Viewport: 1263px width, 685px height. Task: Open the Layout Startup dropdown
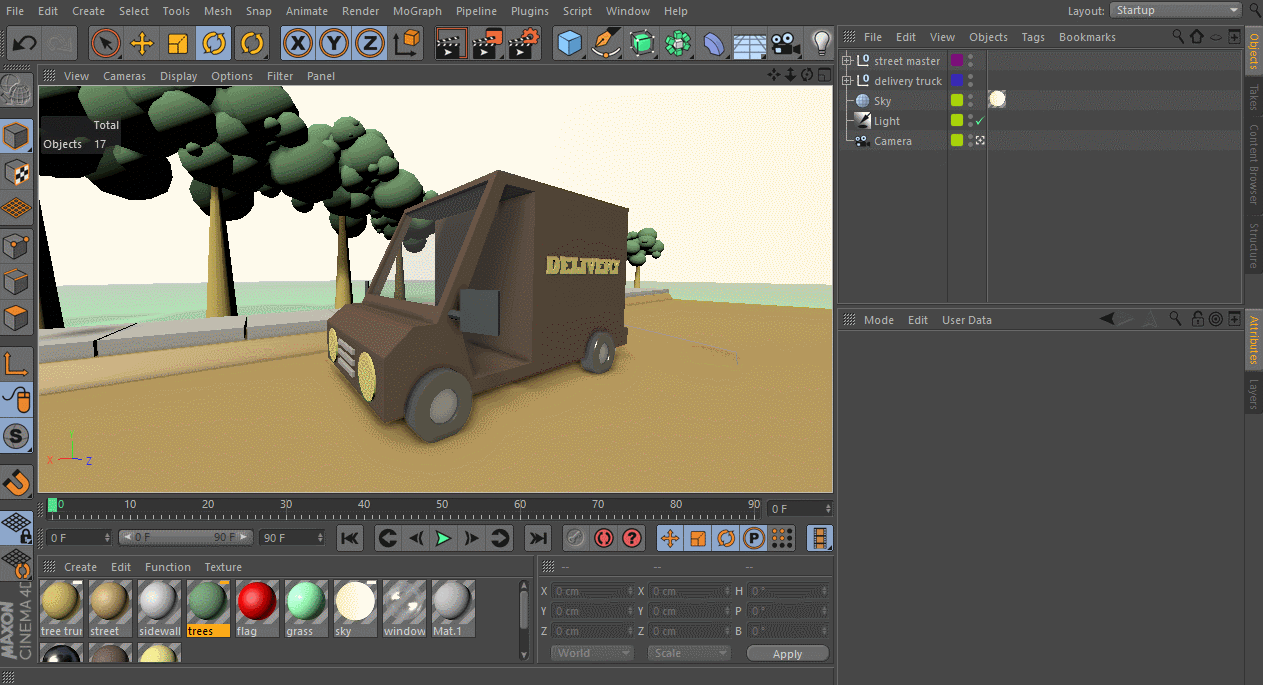point(1176,10)
